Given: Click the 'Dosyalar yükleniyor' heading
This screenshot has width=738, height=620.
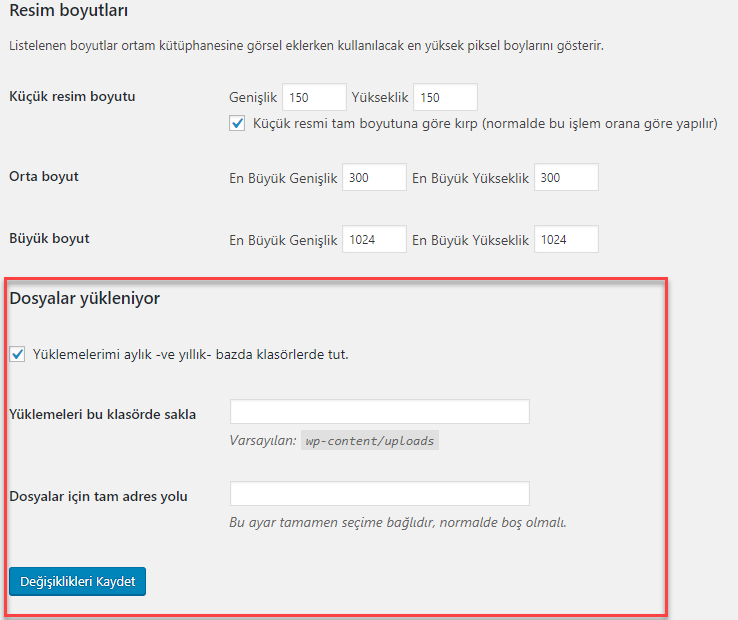Looking at the screenshot, I should coord(85,298).
